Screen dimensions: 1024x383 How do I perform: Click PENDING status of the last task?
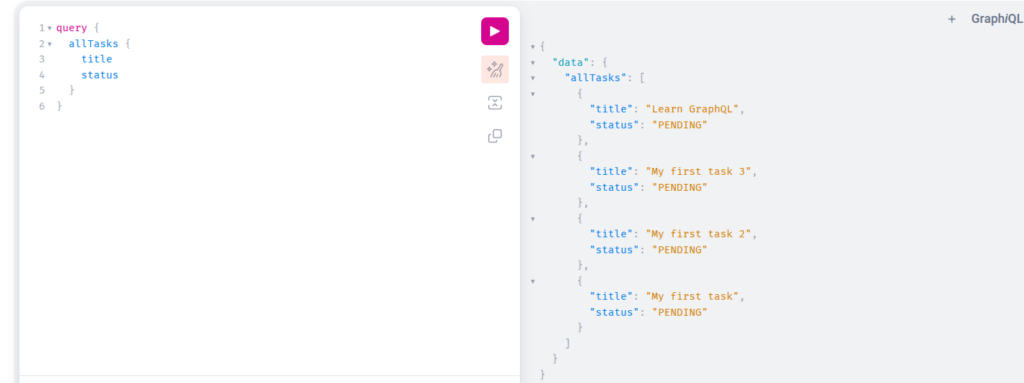click(x=680, y=312)
